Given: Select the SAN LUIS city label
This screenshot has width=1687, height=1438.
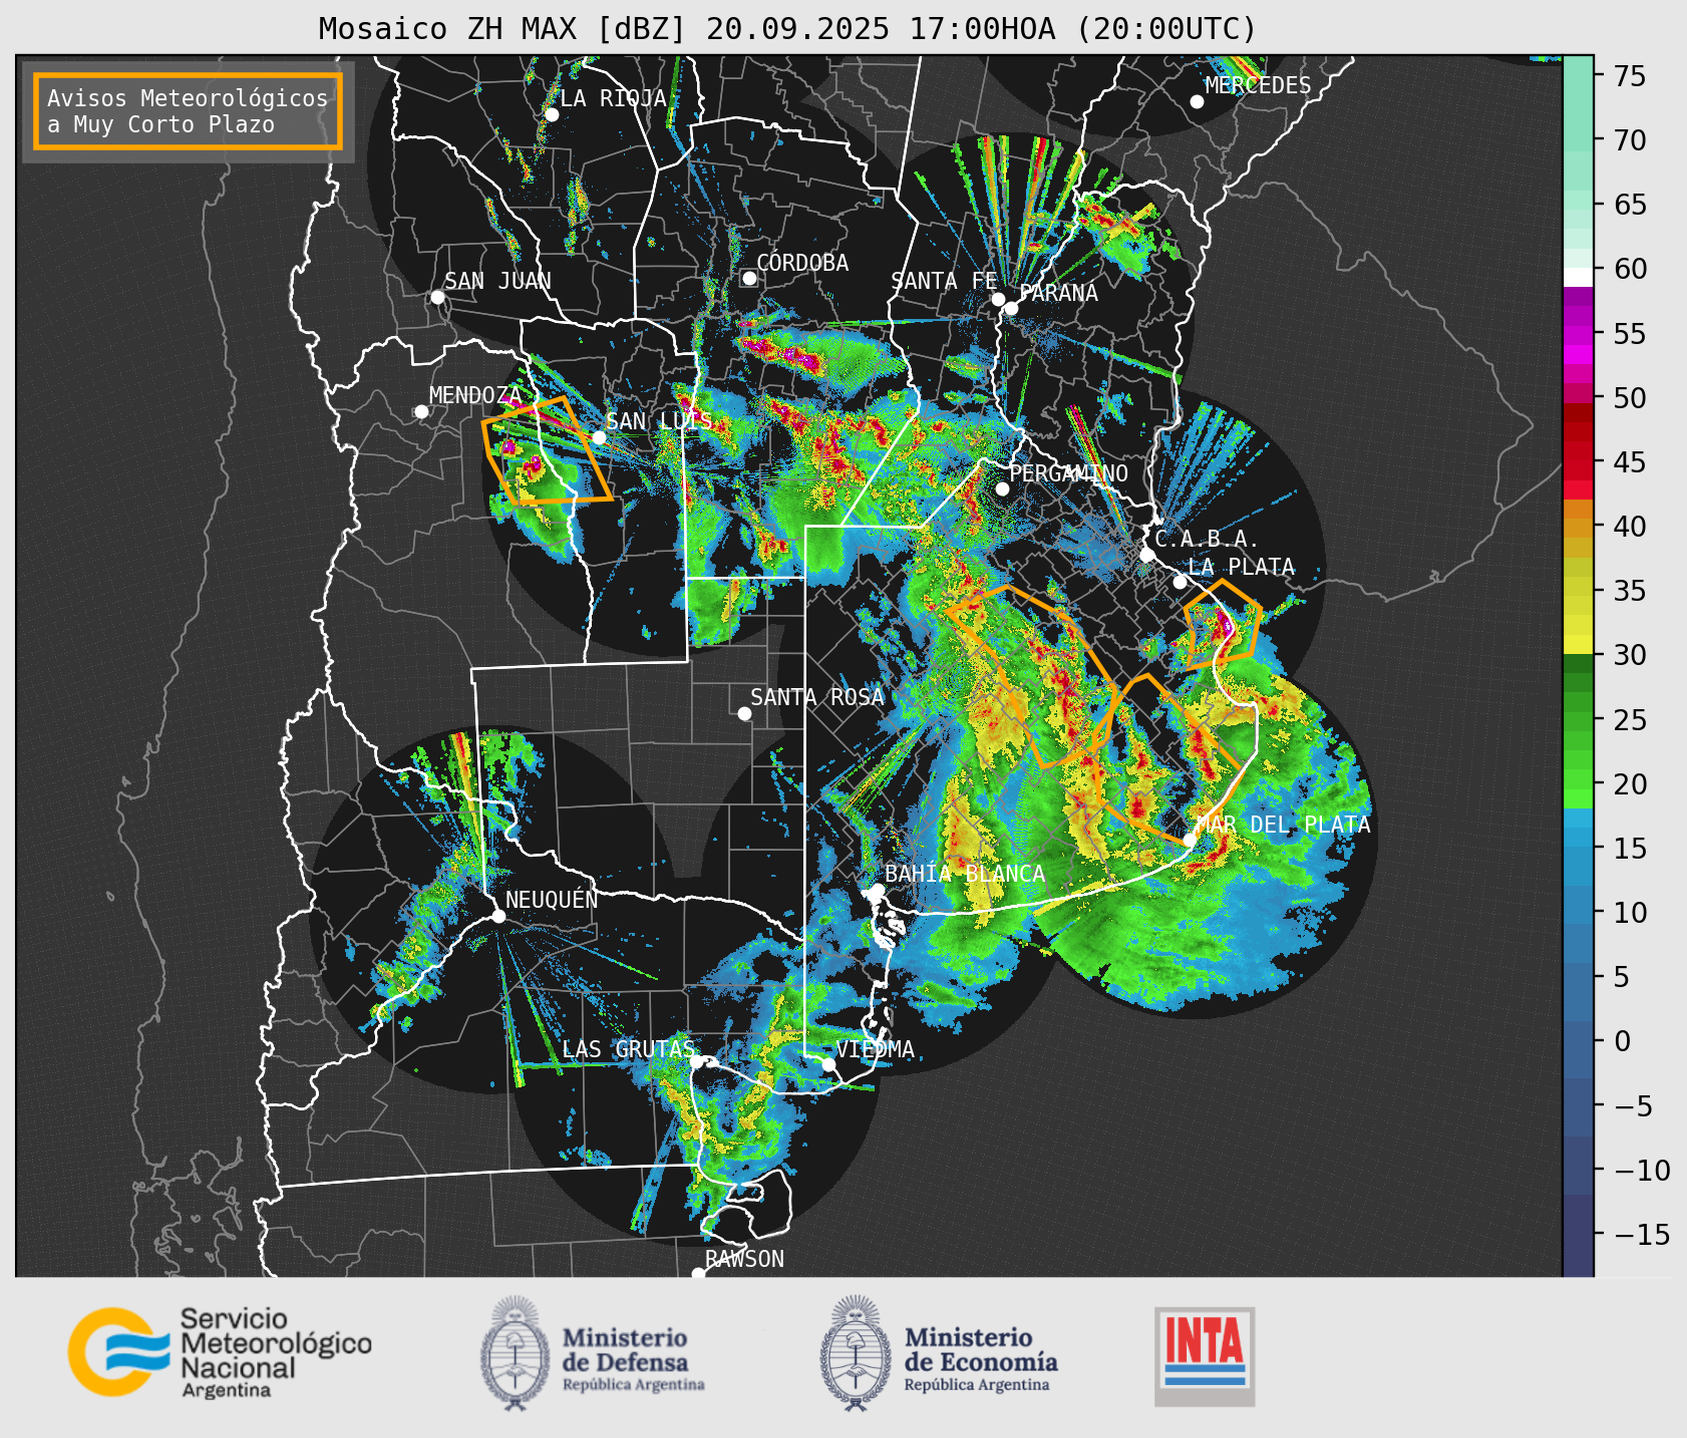Looking at the screenshot, I should tap(659, 421).
